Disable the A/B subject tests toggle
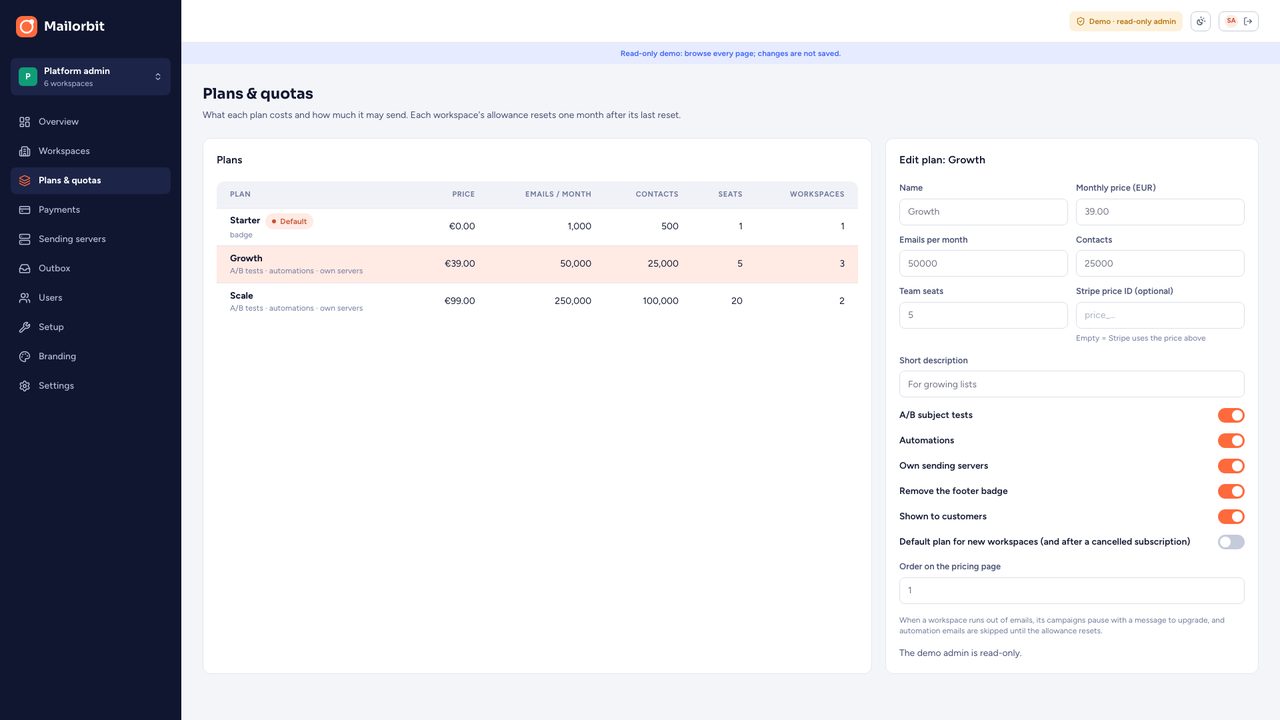Image resolution: width=1280 pixels, height=720 pixels. point(1231,415)
